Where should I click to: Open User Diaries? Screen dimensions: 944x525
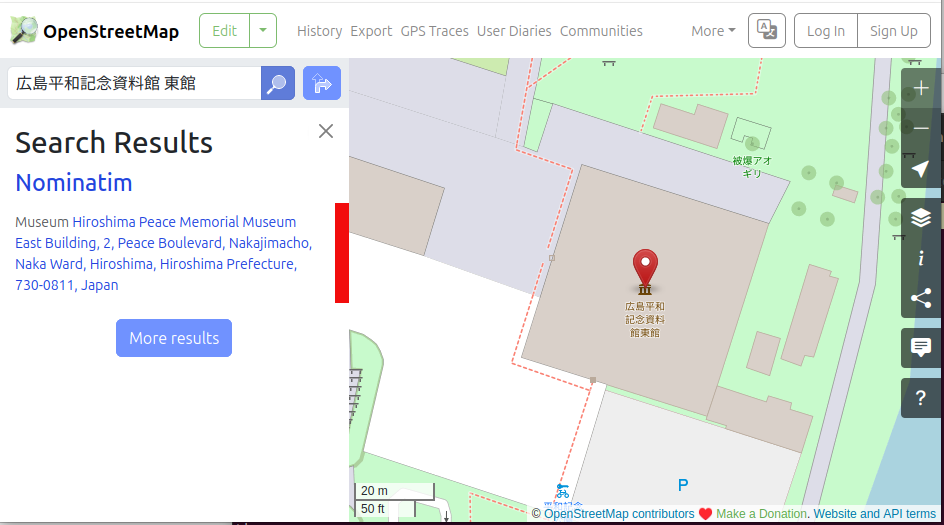coord(514,31)
